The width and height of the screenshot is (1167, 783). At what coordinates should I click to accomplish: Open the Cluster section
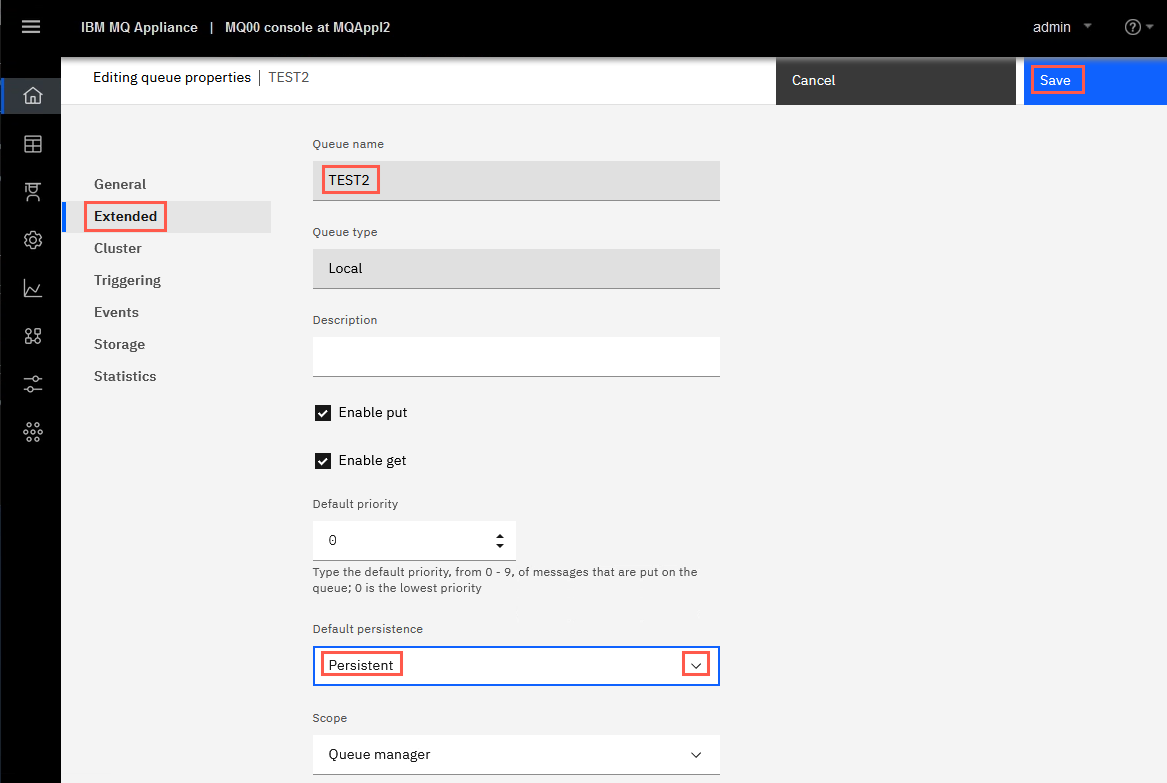(x=118, y=248)
